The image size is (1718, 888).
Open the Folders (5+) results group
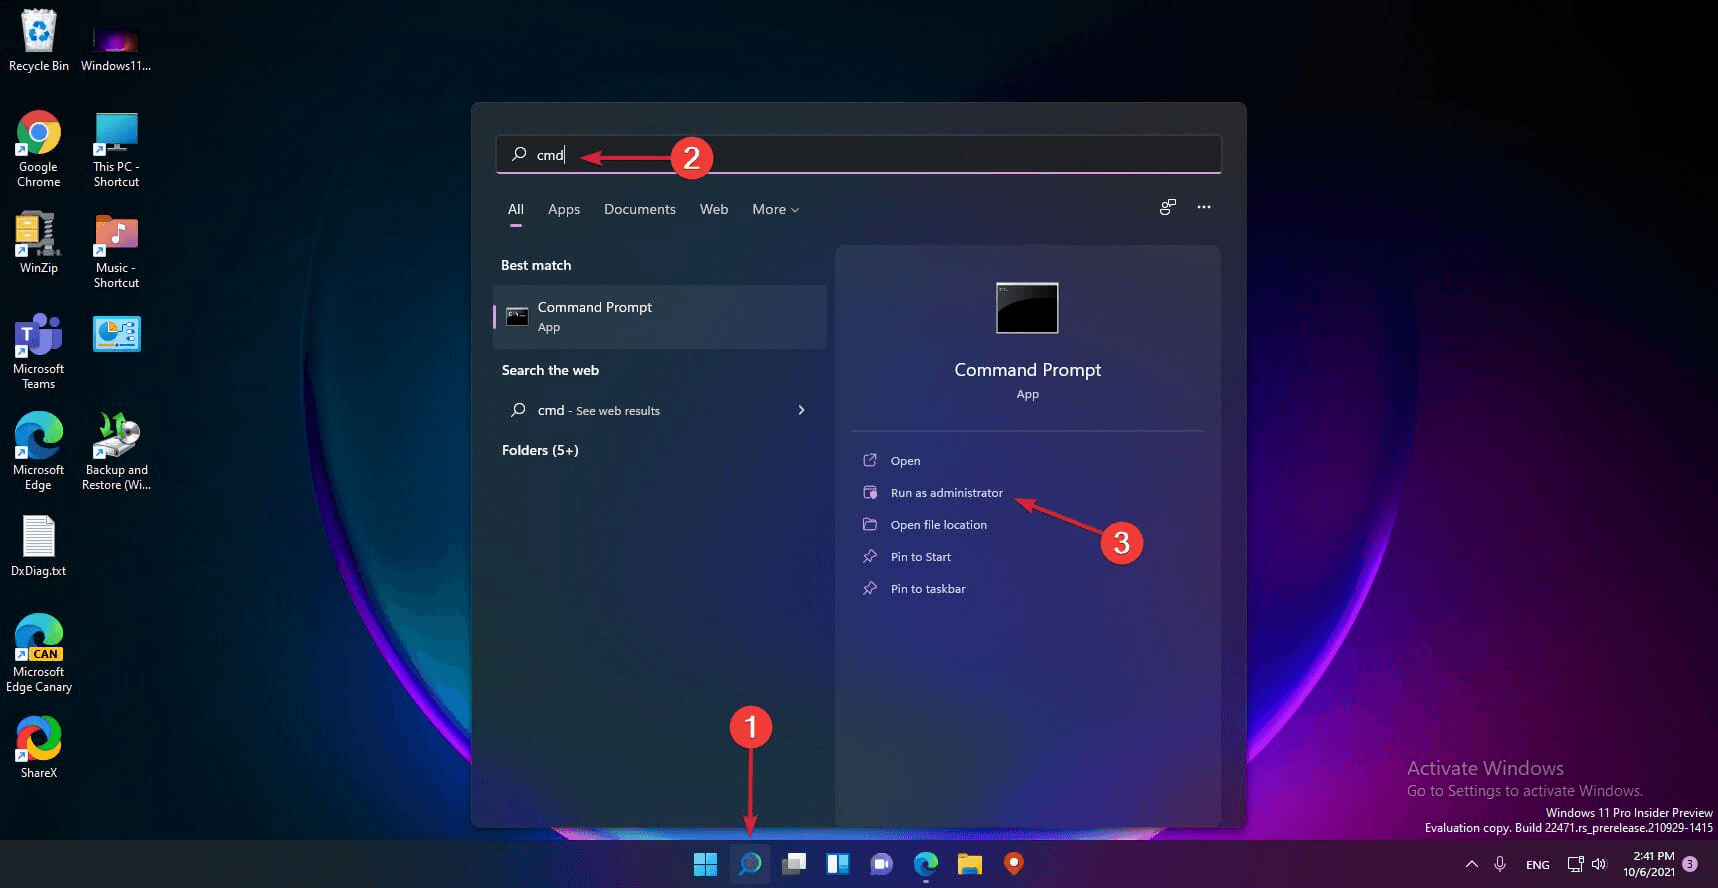[540, 450]
